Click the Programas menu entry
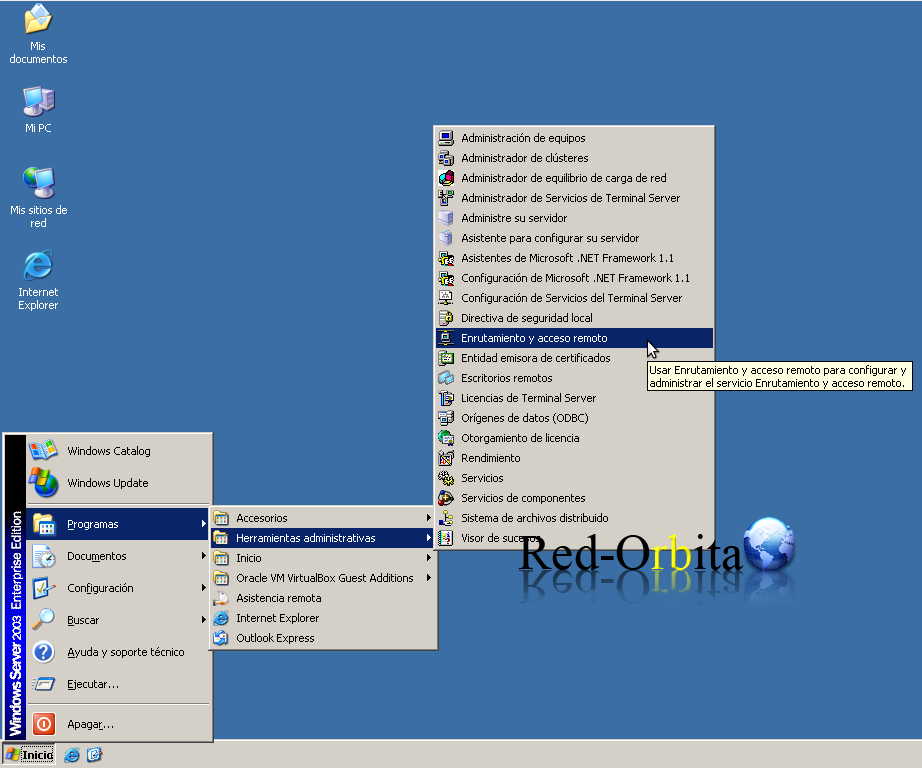The width and height of the screenshot is (922, 768). pos(118,524)
